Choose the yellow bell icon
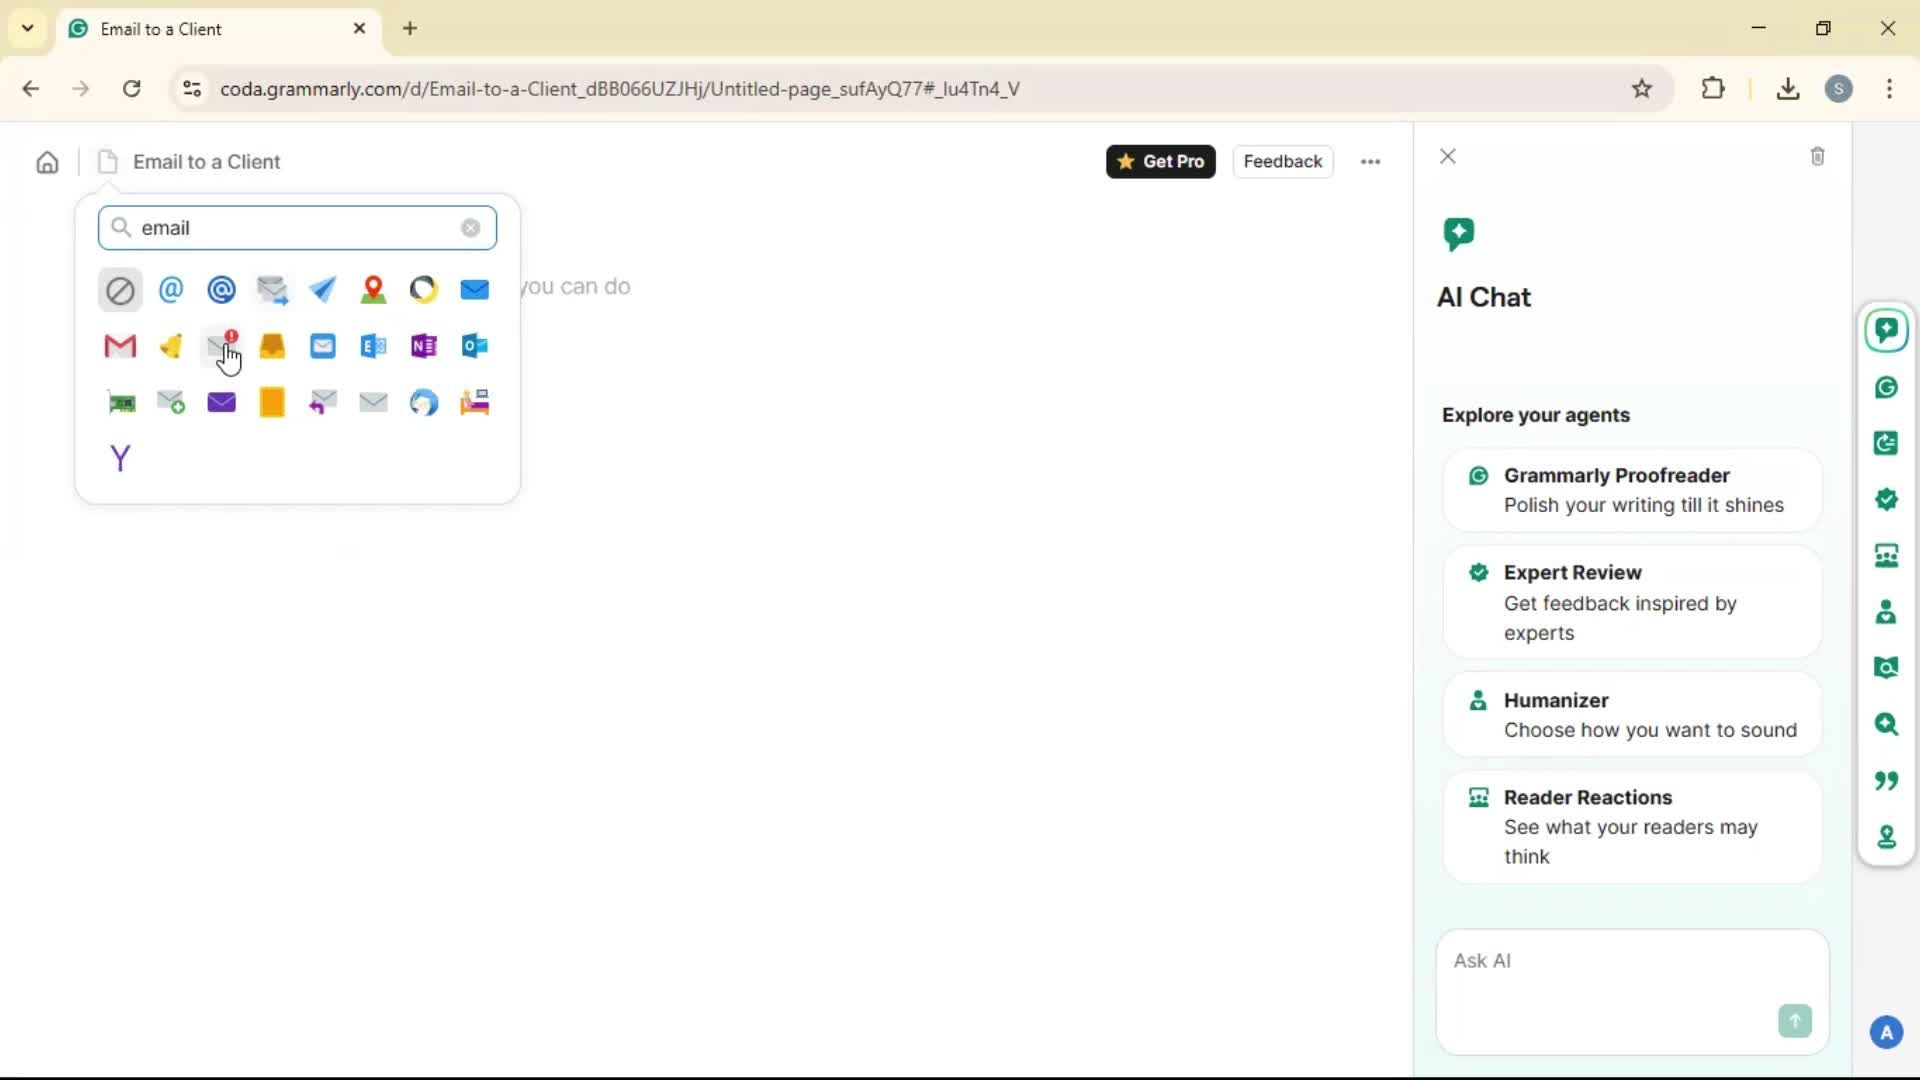Viewport: 1920px width, 1080px height. [171, 346]
